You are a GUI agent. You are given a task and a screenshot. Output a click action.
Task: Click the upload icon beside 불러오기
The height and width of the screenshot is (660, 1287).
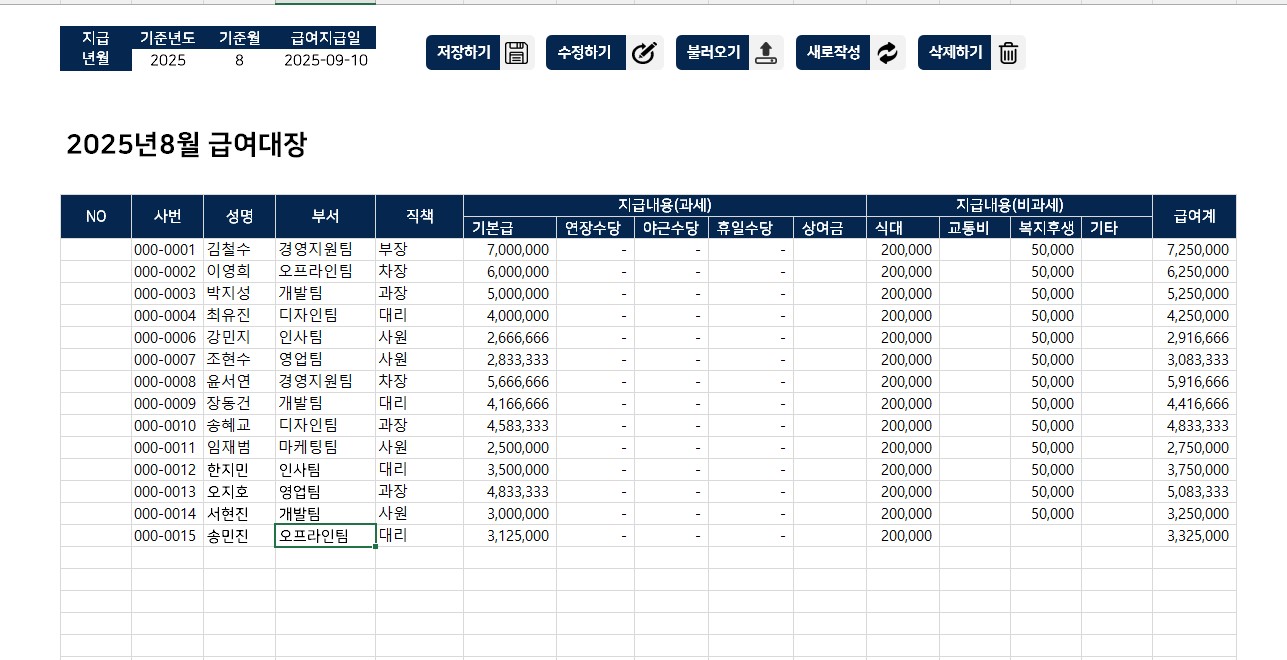click(x=766, y=53)
